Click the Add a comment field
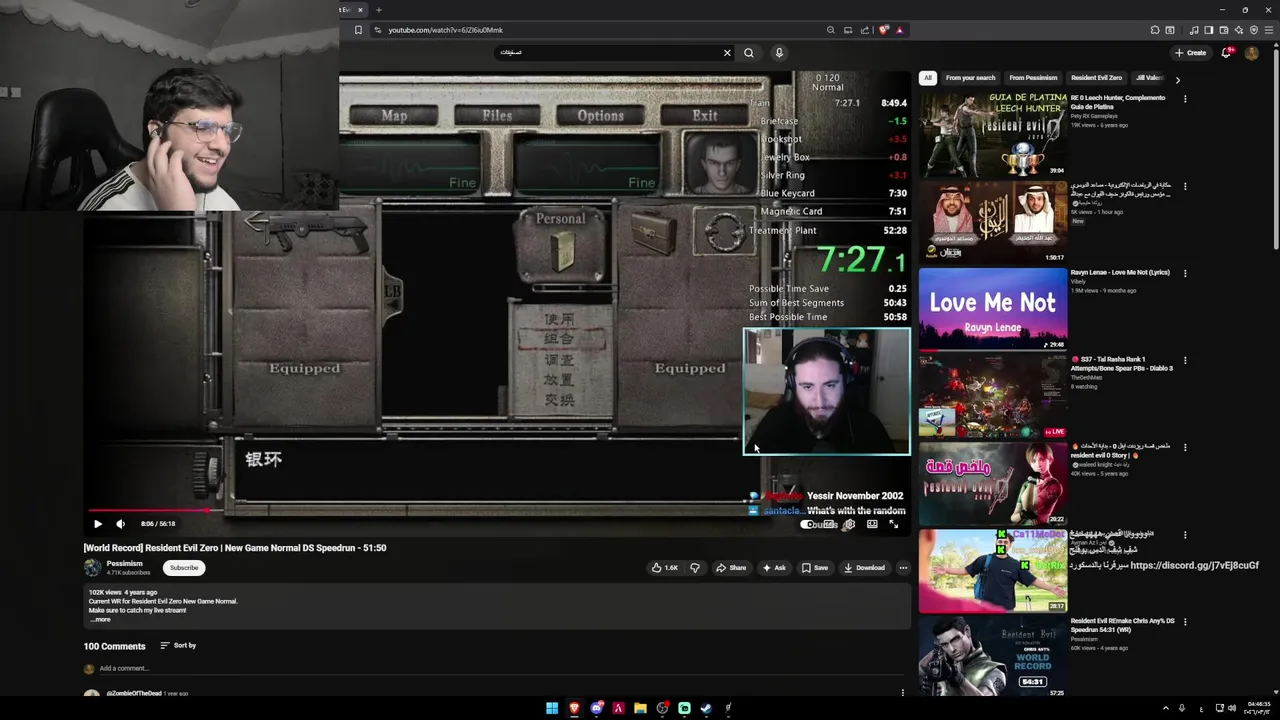This screenshot has width=1280, height=720. coord(500,669)
